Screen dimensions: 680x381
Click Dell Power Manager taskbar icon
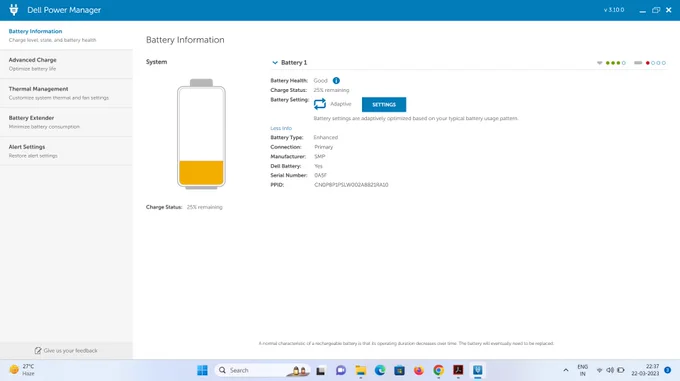click(x=477, y=370)
